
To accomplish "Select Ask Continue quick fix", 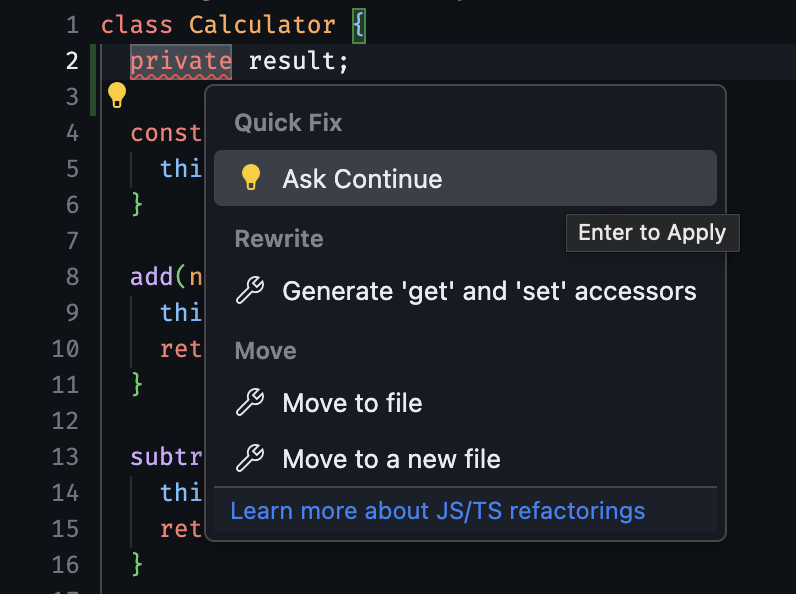I will coord(362,179).
